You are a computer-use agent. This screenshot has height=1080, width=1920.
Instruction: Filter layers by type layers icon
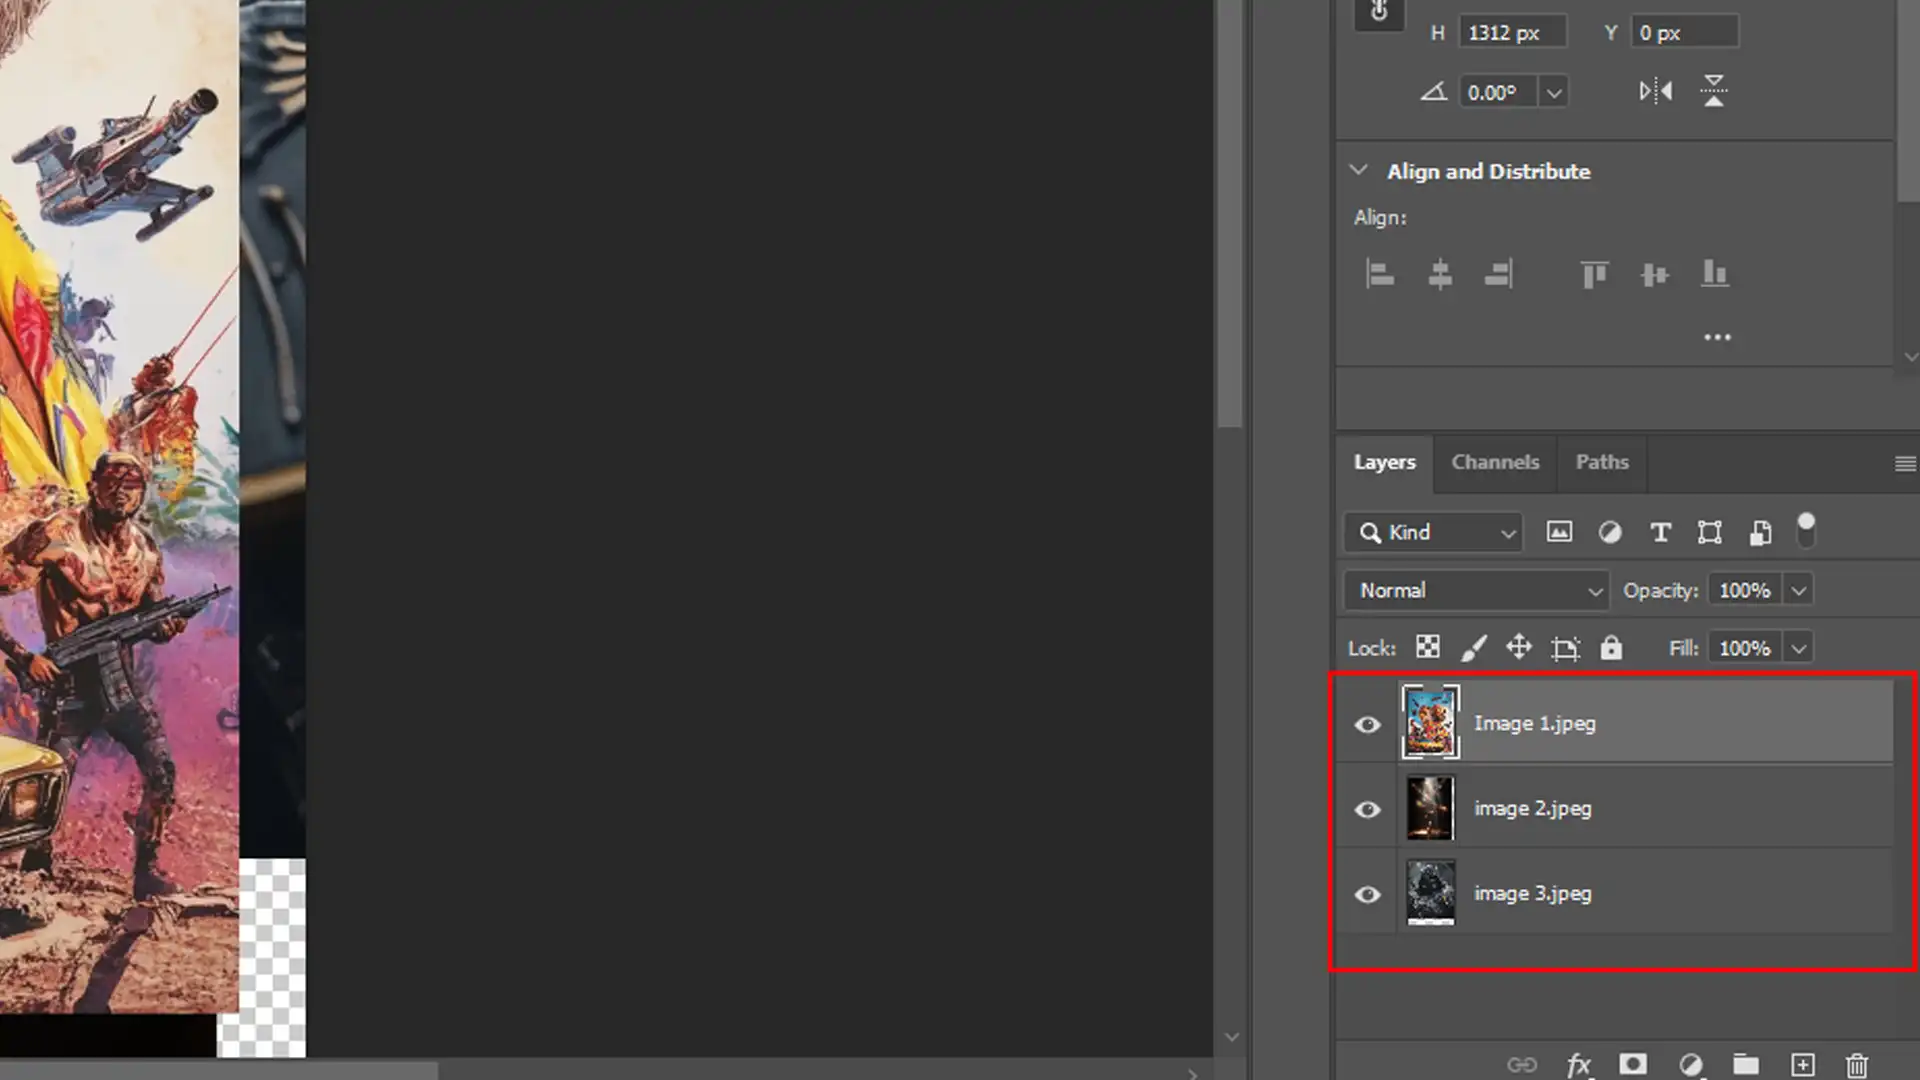click(x=1661, y=533)
